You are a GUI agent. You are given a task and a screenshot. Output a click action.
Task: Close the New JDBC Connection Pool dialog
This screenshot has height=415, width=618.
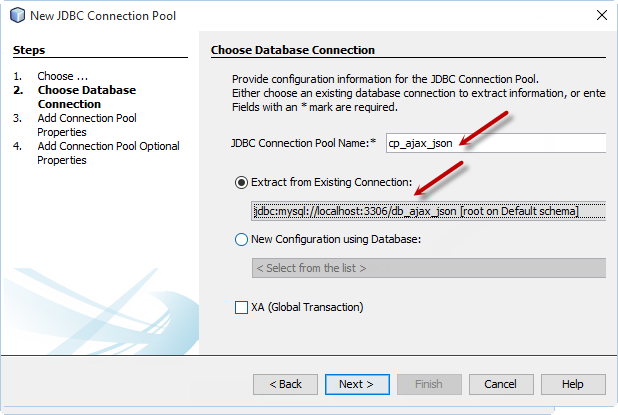601,15
